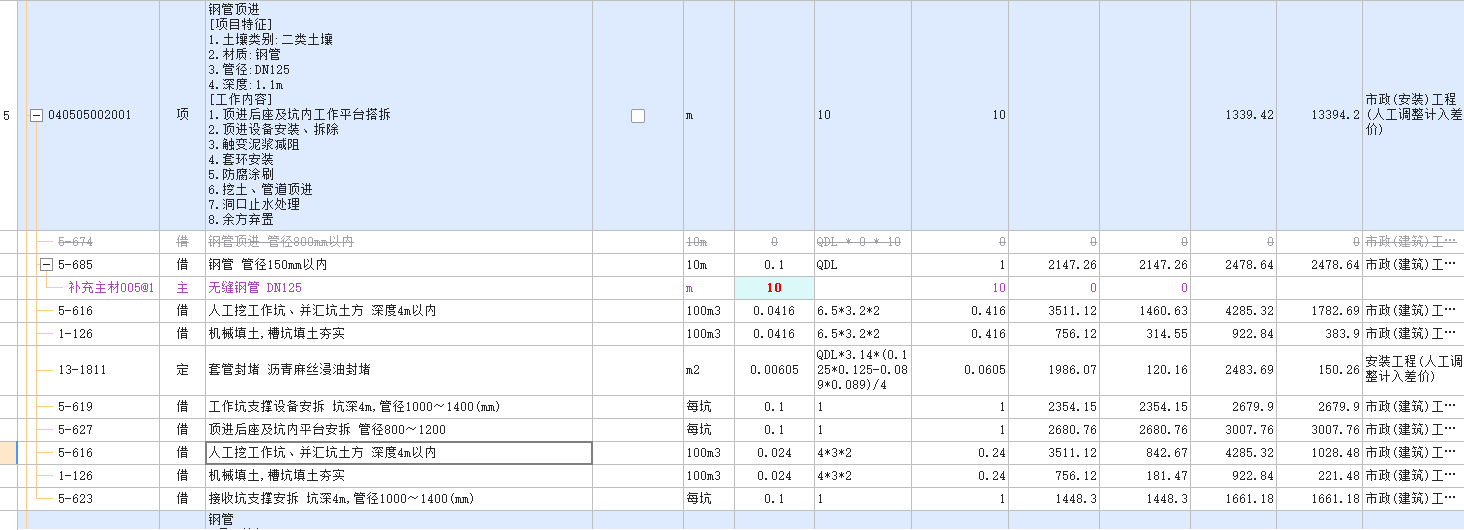Click 顶进后座及坑内平台安拆 name cell
This screenshot has width=1464, height=530.
[x=399, y=430]
